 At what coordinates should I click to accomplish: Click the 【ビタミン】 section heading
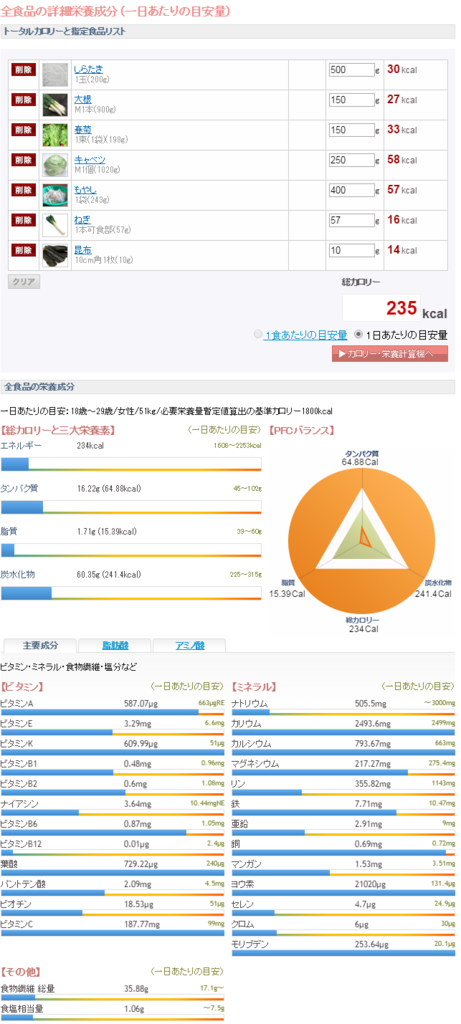23,686
